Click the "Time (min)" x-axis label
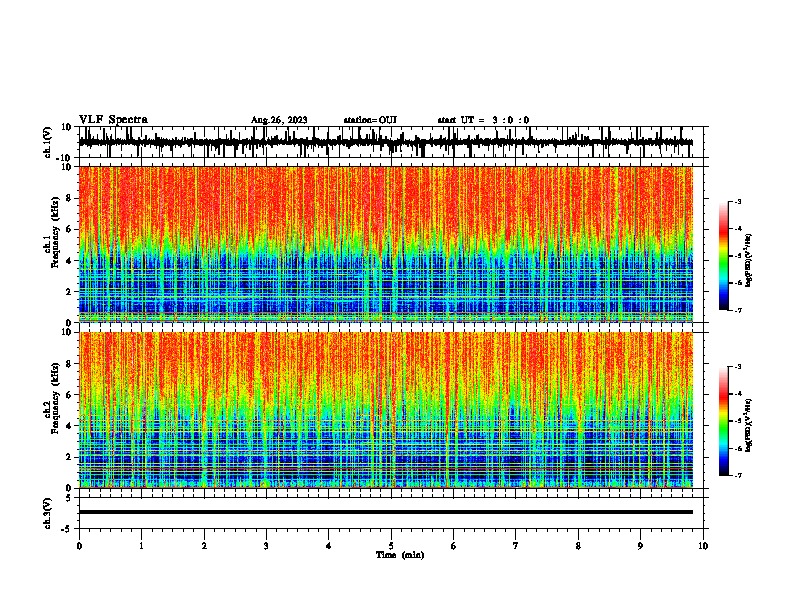Image resolution: width=792 pixels, height=612 pixels. click(x=400, y=555)
